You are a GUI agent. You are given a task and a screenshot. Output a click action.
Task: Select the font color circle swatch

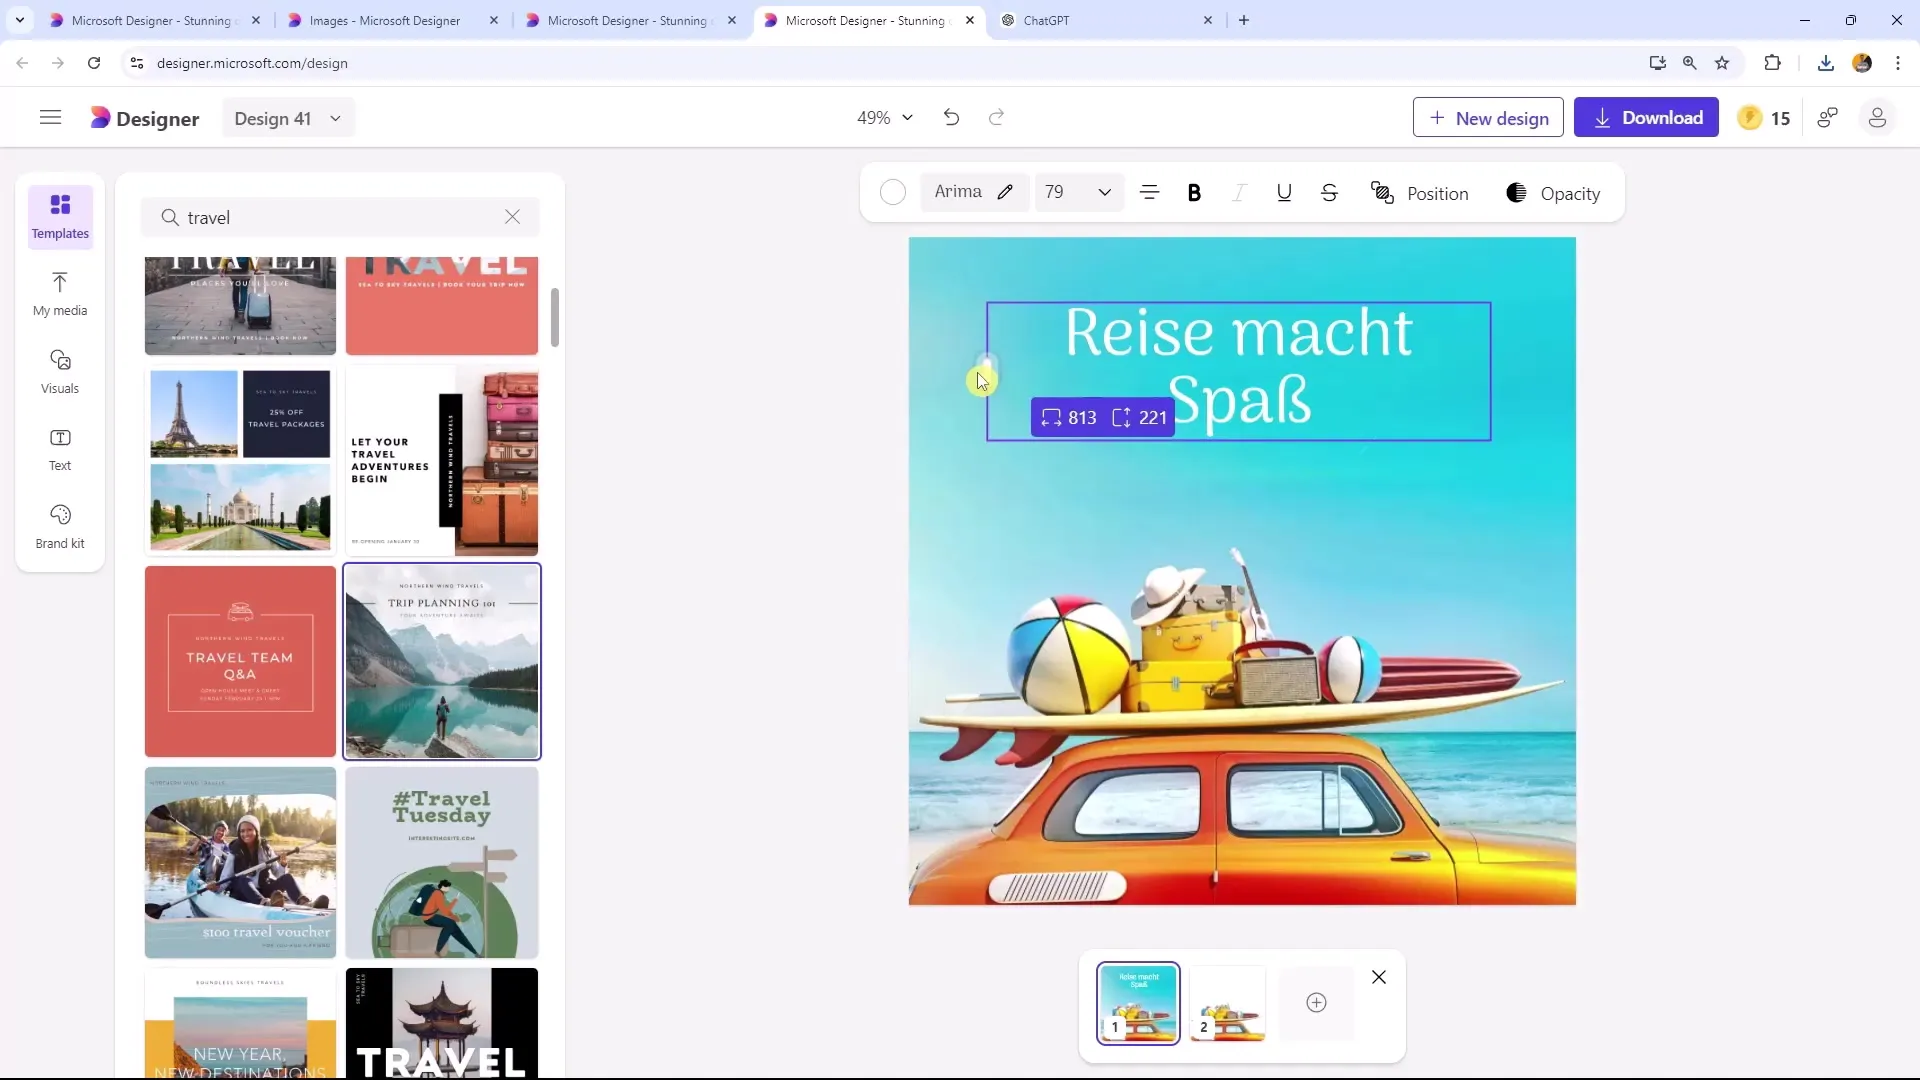pyautogui.click(x=893, y=194)
